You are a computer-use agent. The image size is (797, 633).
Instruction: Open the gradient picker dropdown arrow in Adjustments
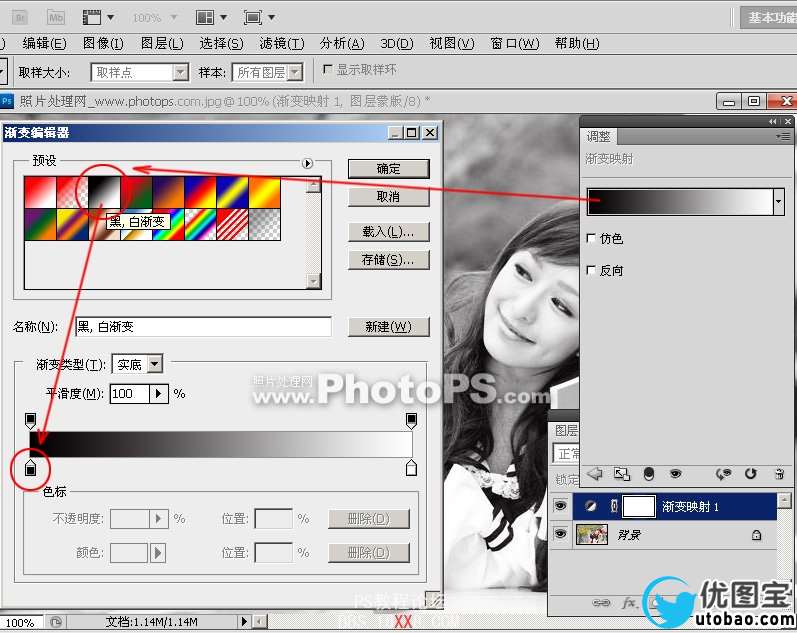tap(779, 201)
